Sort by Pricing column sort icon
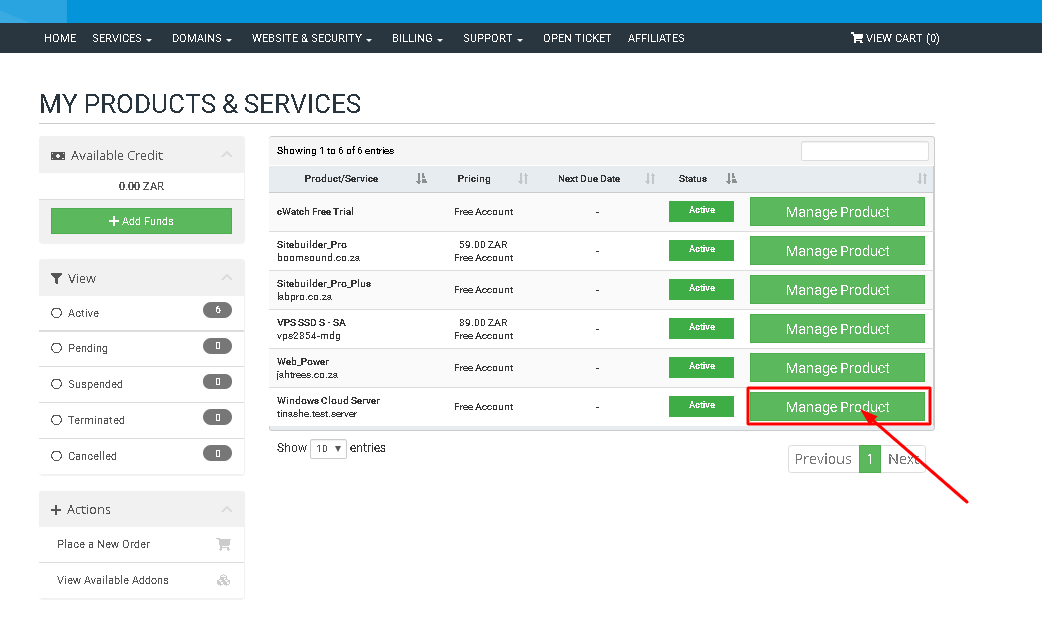Screen dimensions: 1042x627 pyautogui.click(x=523, y=178)
